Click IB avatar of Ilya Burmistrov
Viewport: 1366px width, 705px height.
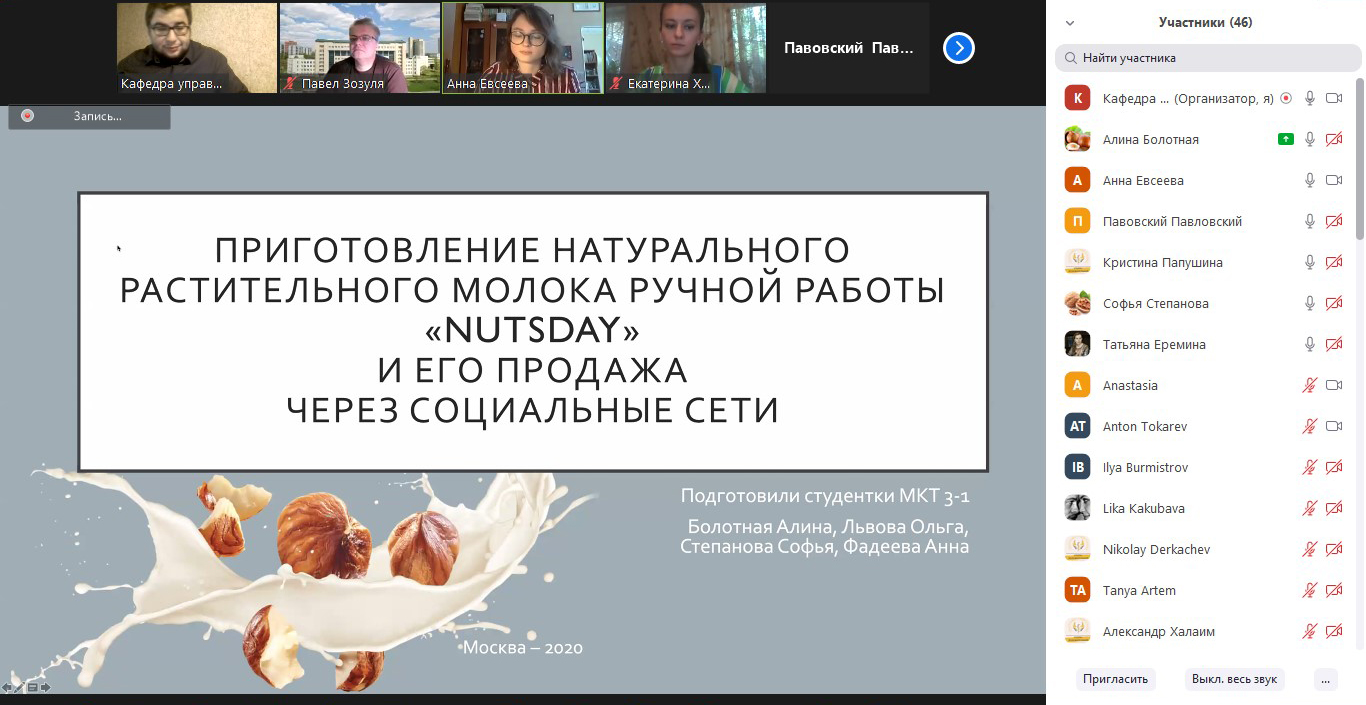point(1077,467)
